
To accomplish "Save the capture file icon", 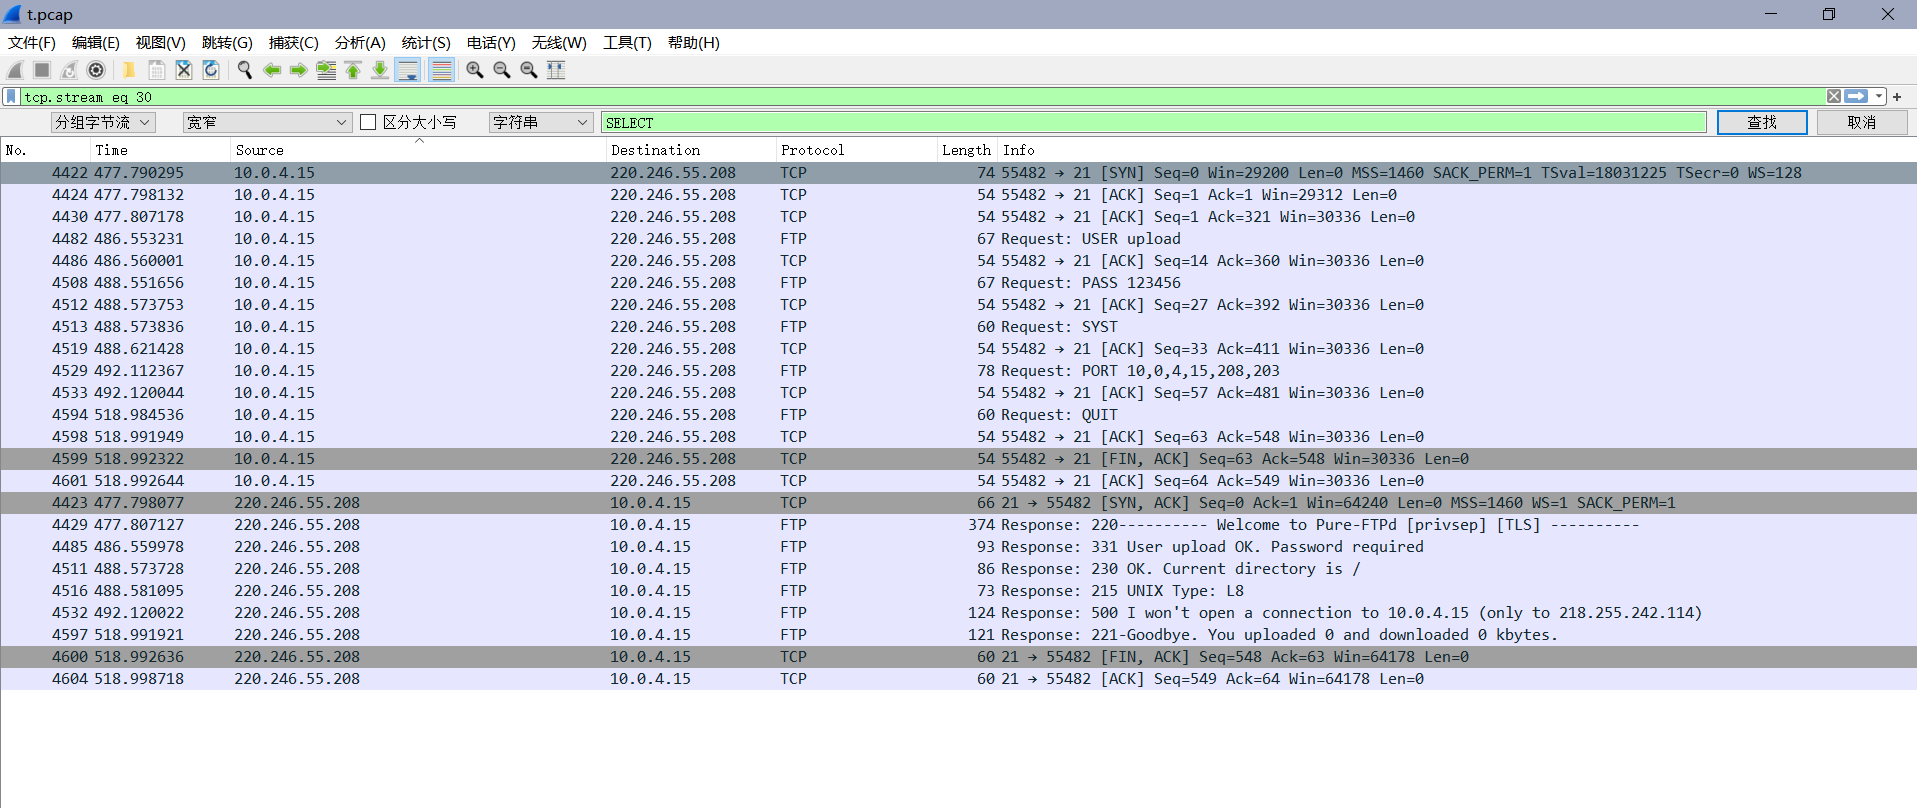I will [157, 70].
